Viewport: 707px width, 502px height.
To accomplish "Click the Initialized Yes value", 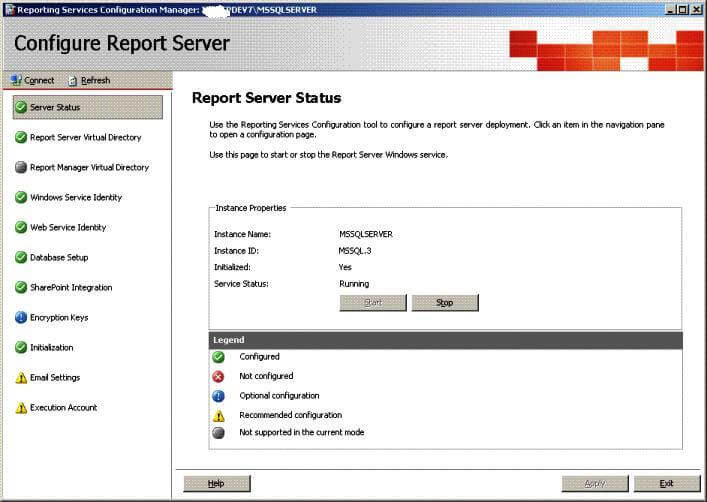I will [345, 267].
